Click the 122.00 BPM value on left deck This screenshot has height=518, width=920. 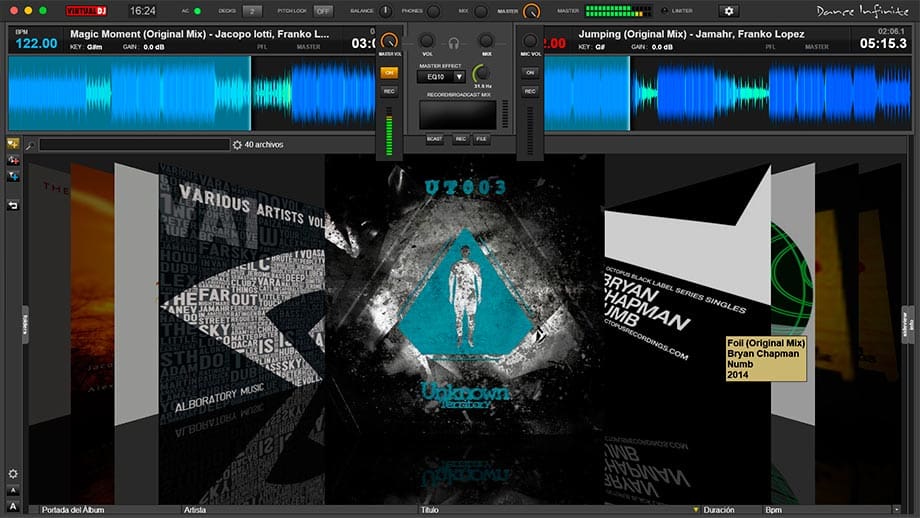(x=36, y=43)
